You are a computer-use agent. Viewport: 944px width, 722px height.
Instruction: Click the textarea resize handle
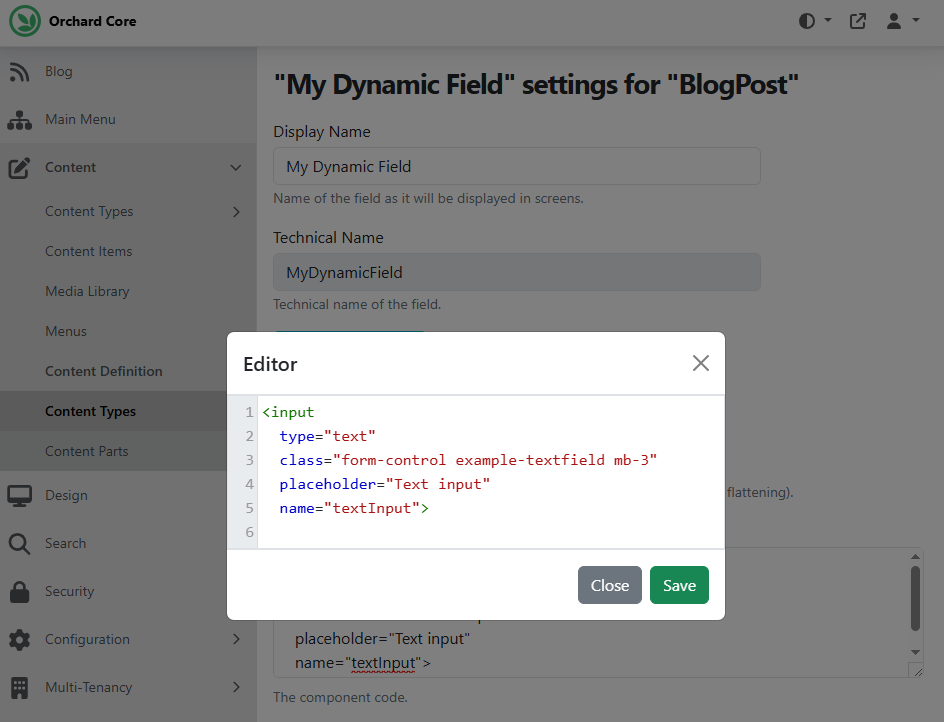tap(917, 671)
